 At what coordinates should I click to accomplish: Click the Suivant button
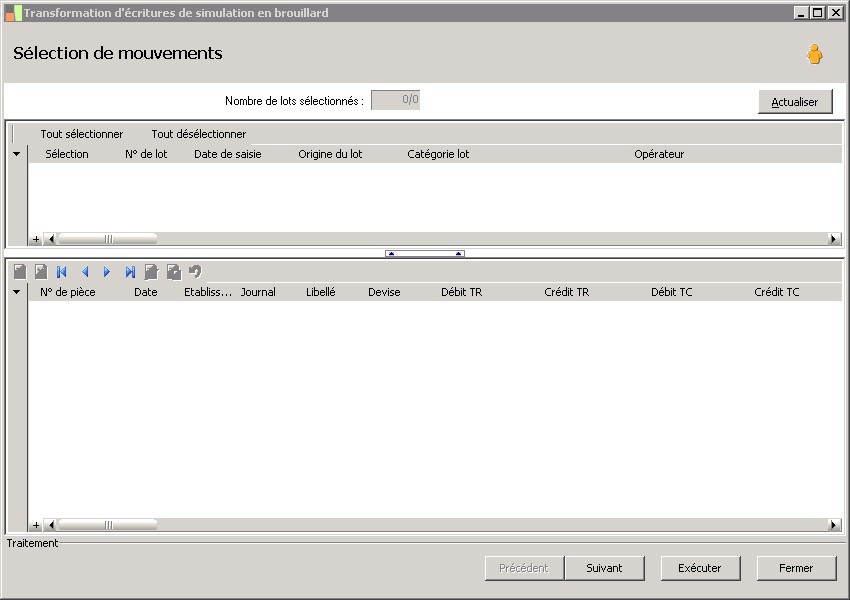point(604,568)
